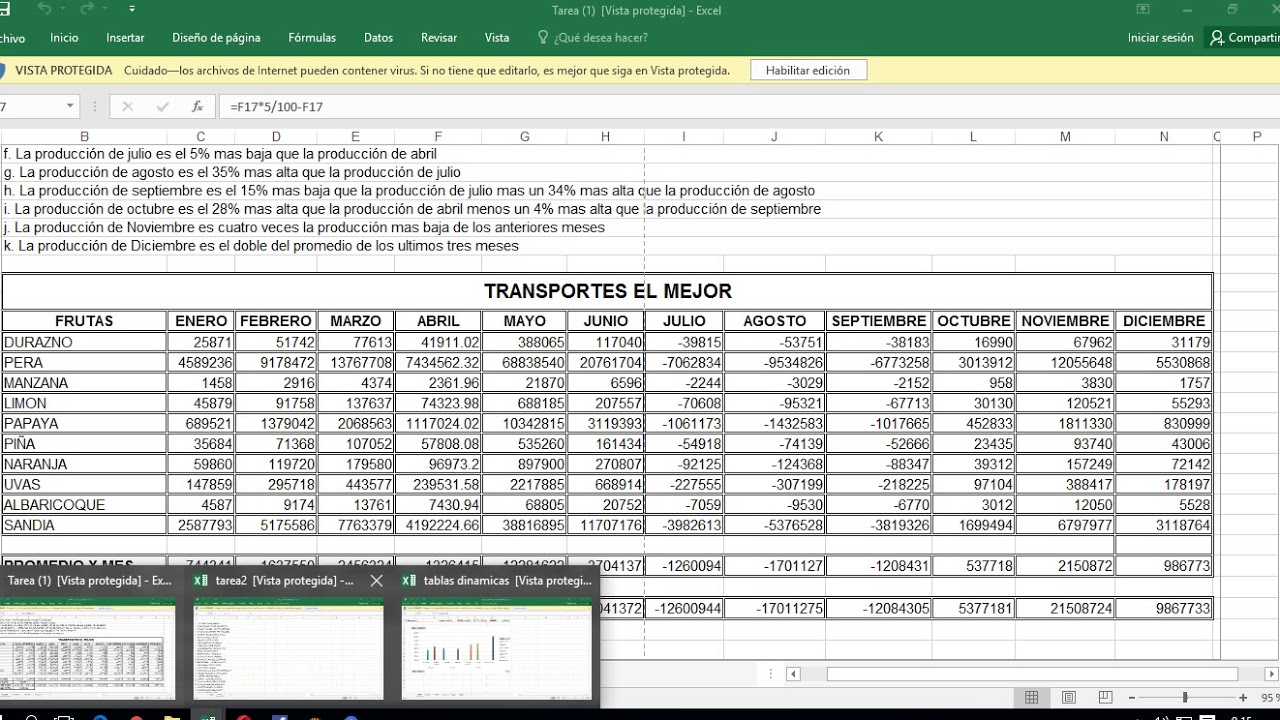Select column F header
The height and width of the screenshot is (720, 1280).
coord(438,137)
